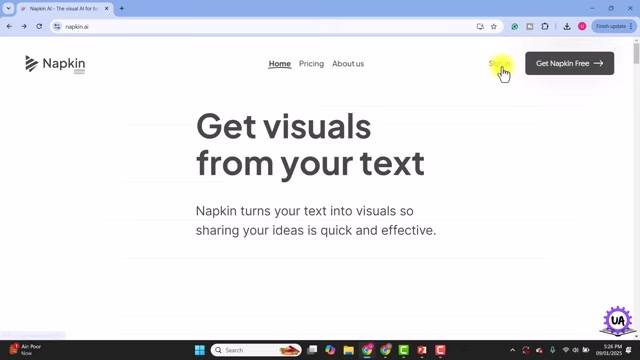Launch Copilot from taskbar
The width and height of the screenshot is (640, 360).
[x=330, y=350]
